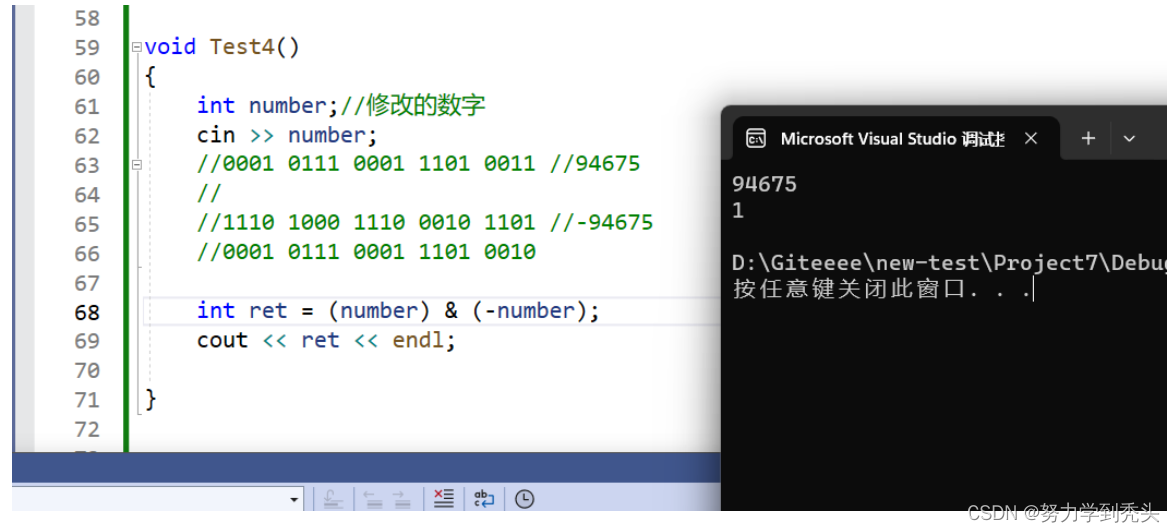Click the Chinese comment '//修改的数字'
Image resolution: width=1175 pixels, height=532 pixels.
pos(413,106)
